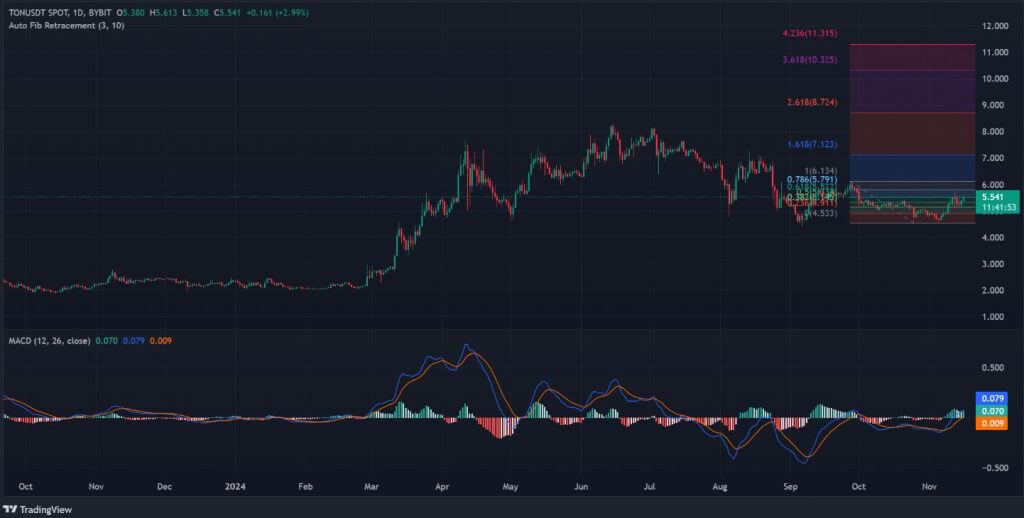Click the 1.618(7.123) Fib level label

pos(812,144)
